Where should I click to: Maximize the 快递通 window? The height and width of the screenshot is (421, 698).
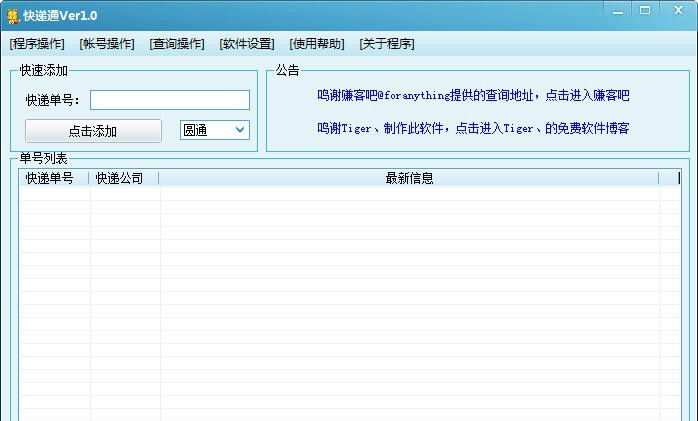[645, 11]
